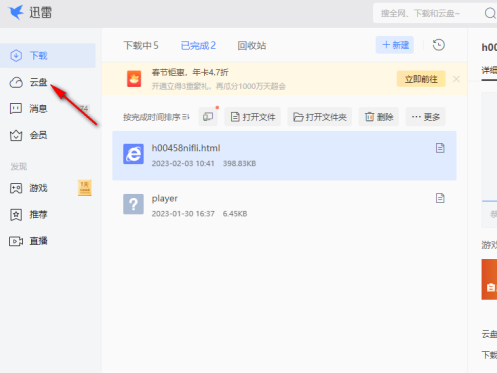
Task: Click the 打开文件 button
Action: [253, 117]
